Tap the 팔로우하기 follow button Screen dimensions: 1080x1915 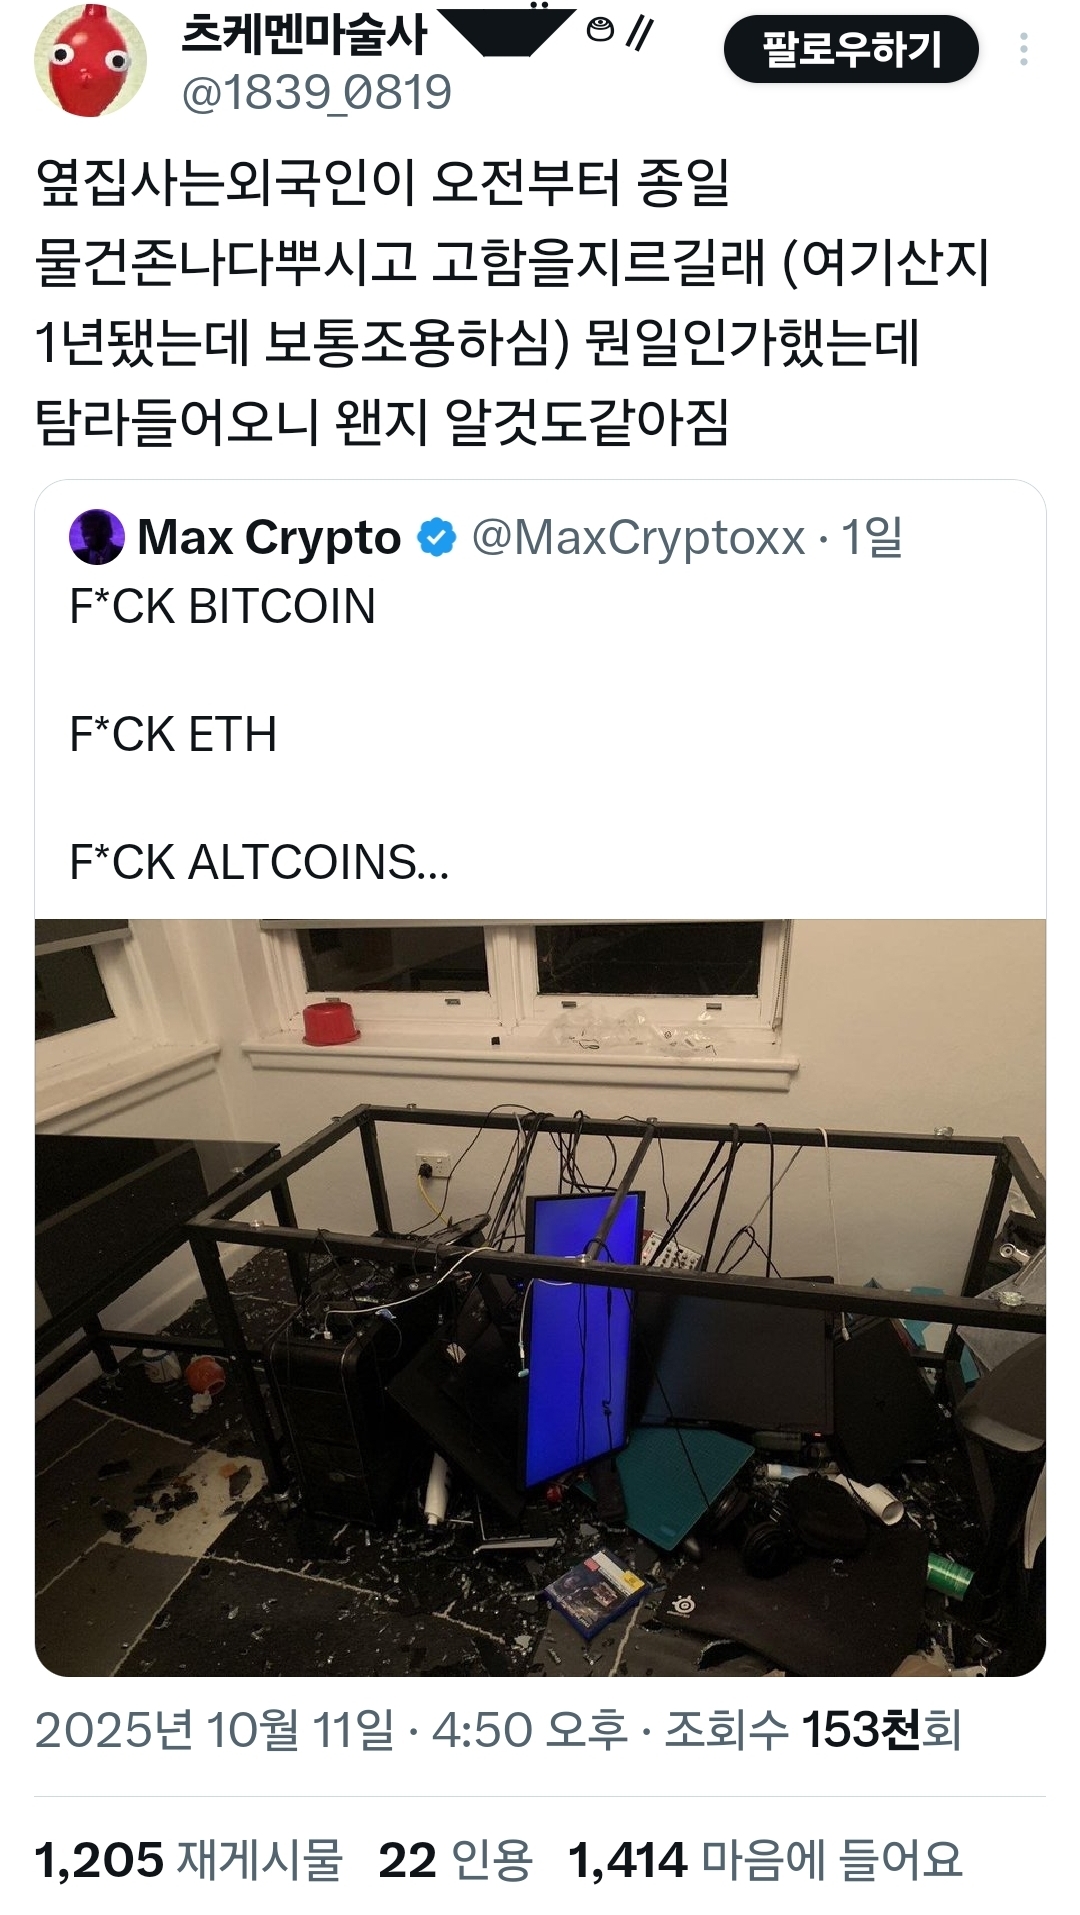851,49
